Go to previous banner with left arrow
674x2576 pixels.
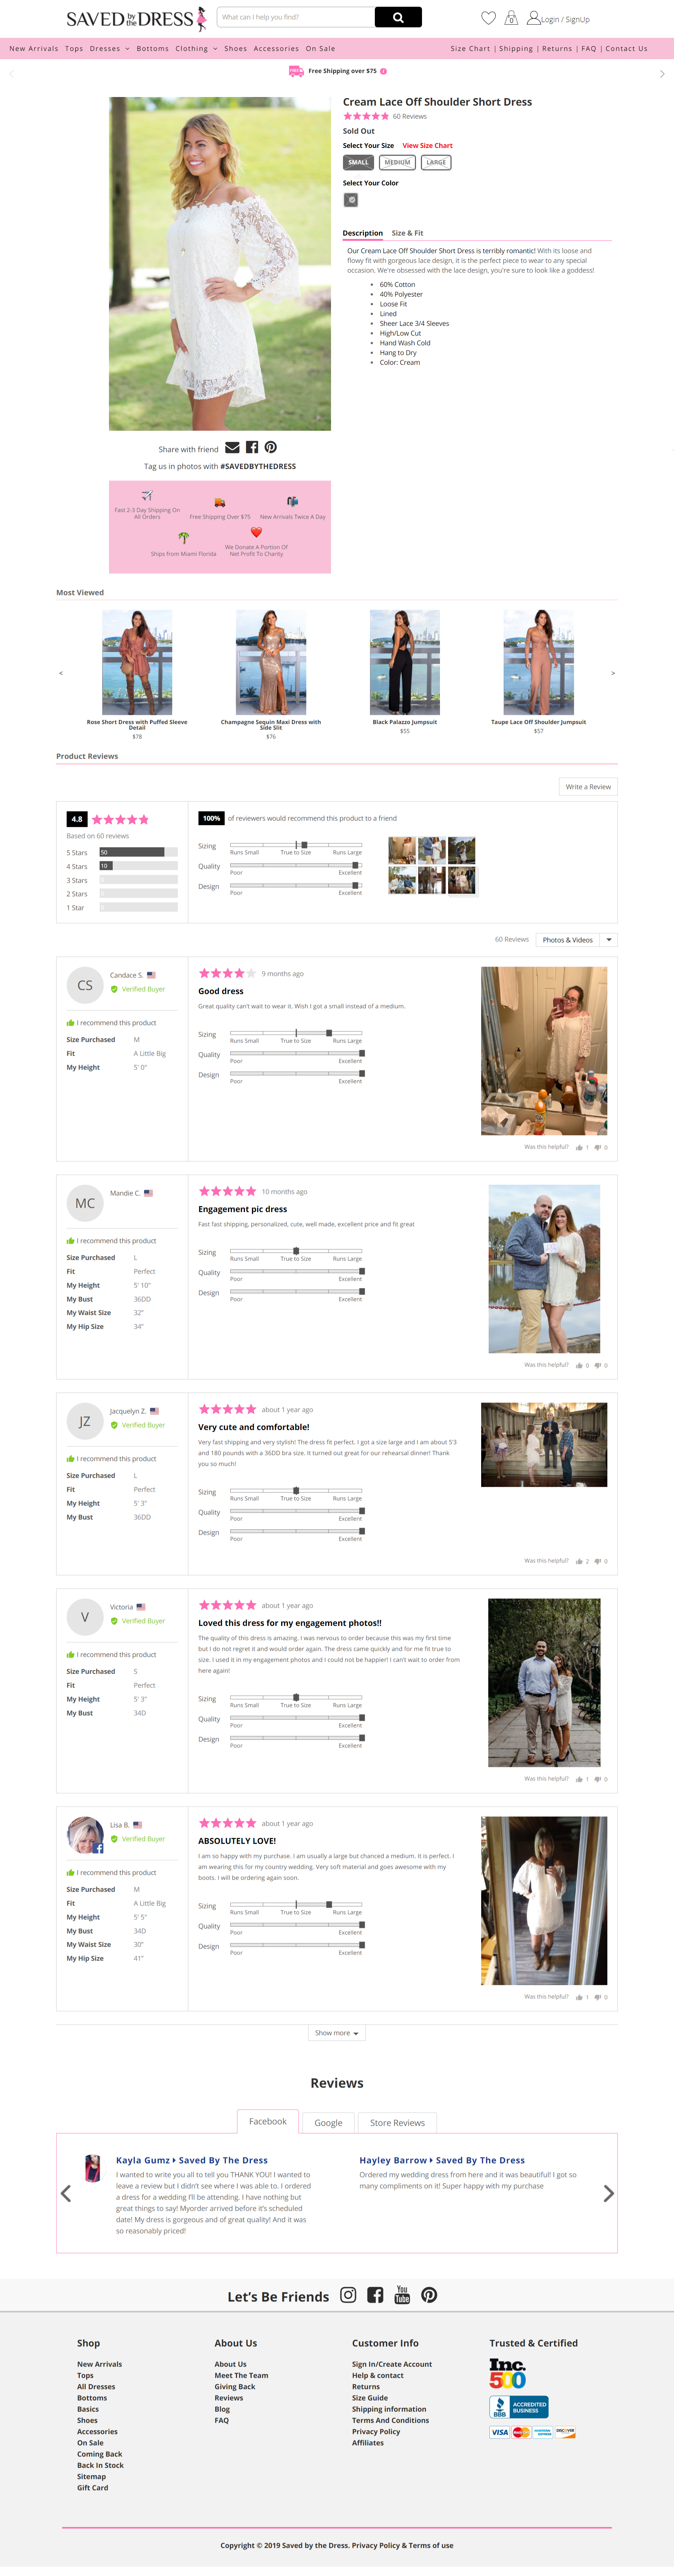[12, 74]
